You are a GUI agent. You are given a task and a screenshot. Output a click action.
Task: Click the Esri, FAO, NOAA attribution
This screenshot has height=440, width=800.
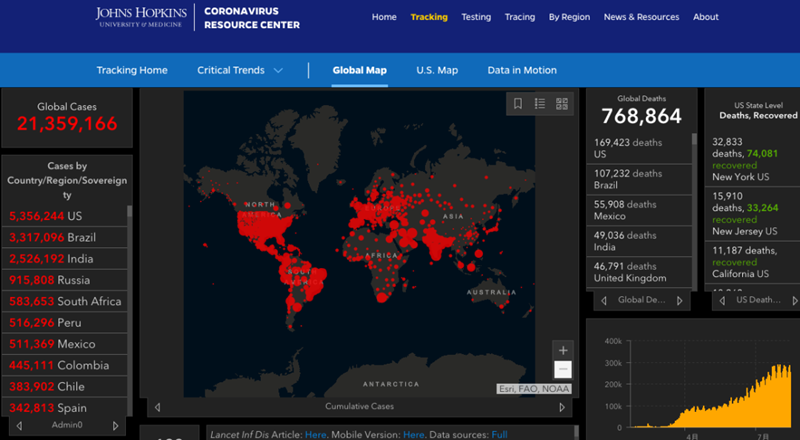click(x=534, y=389)
